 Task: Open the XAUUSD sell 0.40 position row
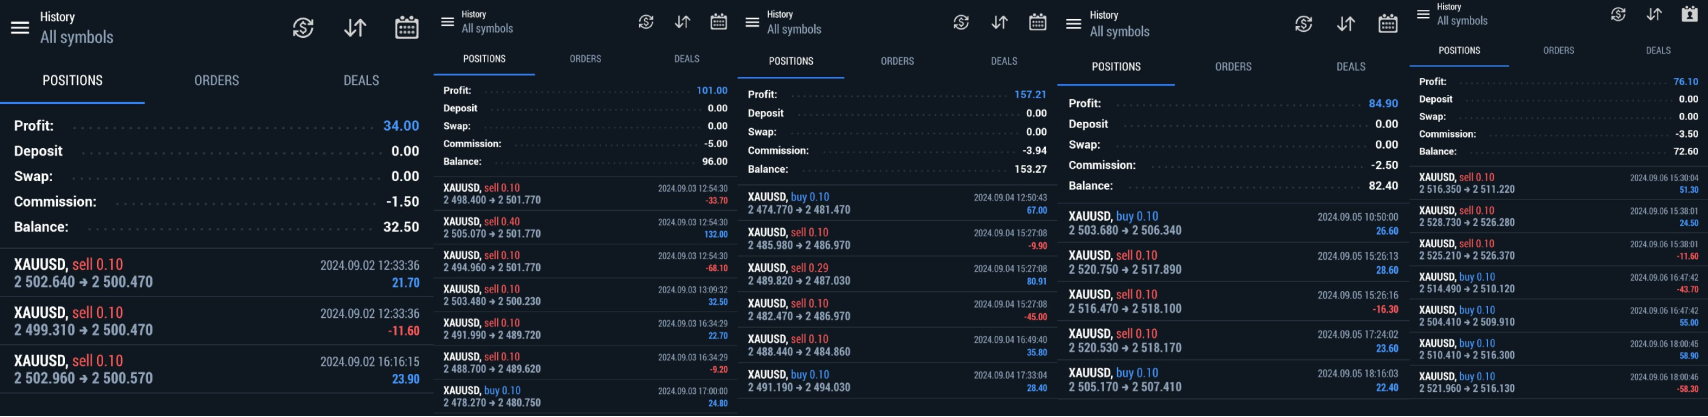coord(585,228)
